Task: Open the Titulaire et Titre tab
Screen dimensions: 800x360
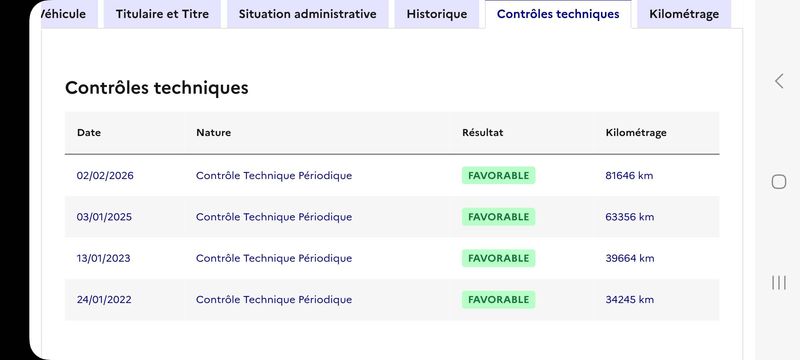Action: 162,14
